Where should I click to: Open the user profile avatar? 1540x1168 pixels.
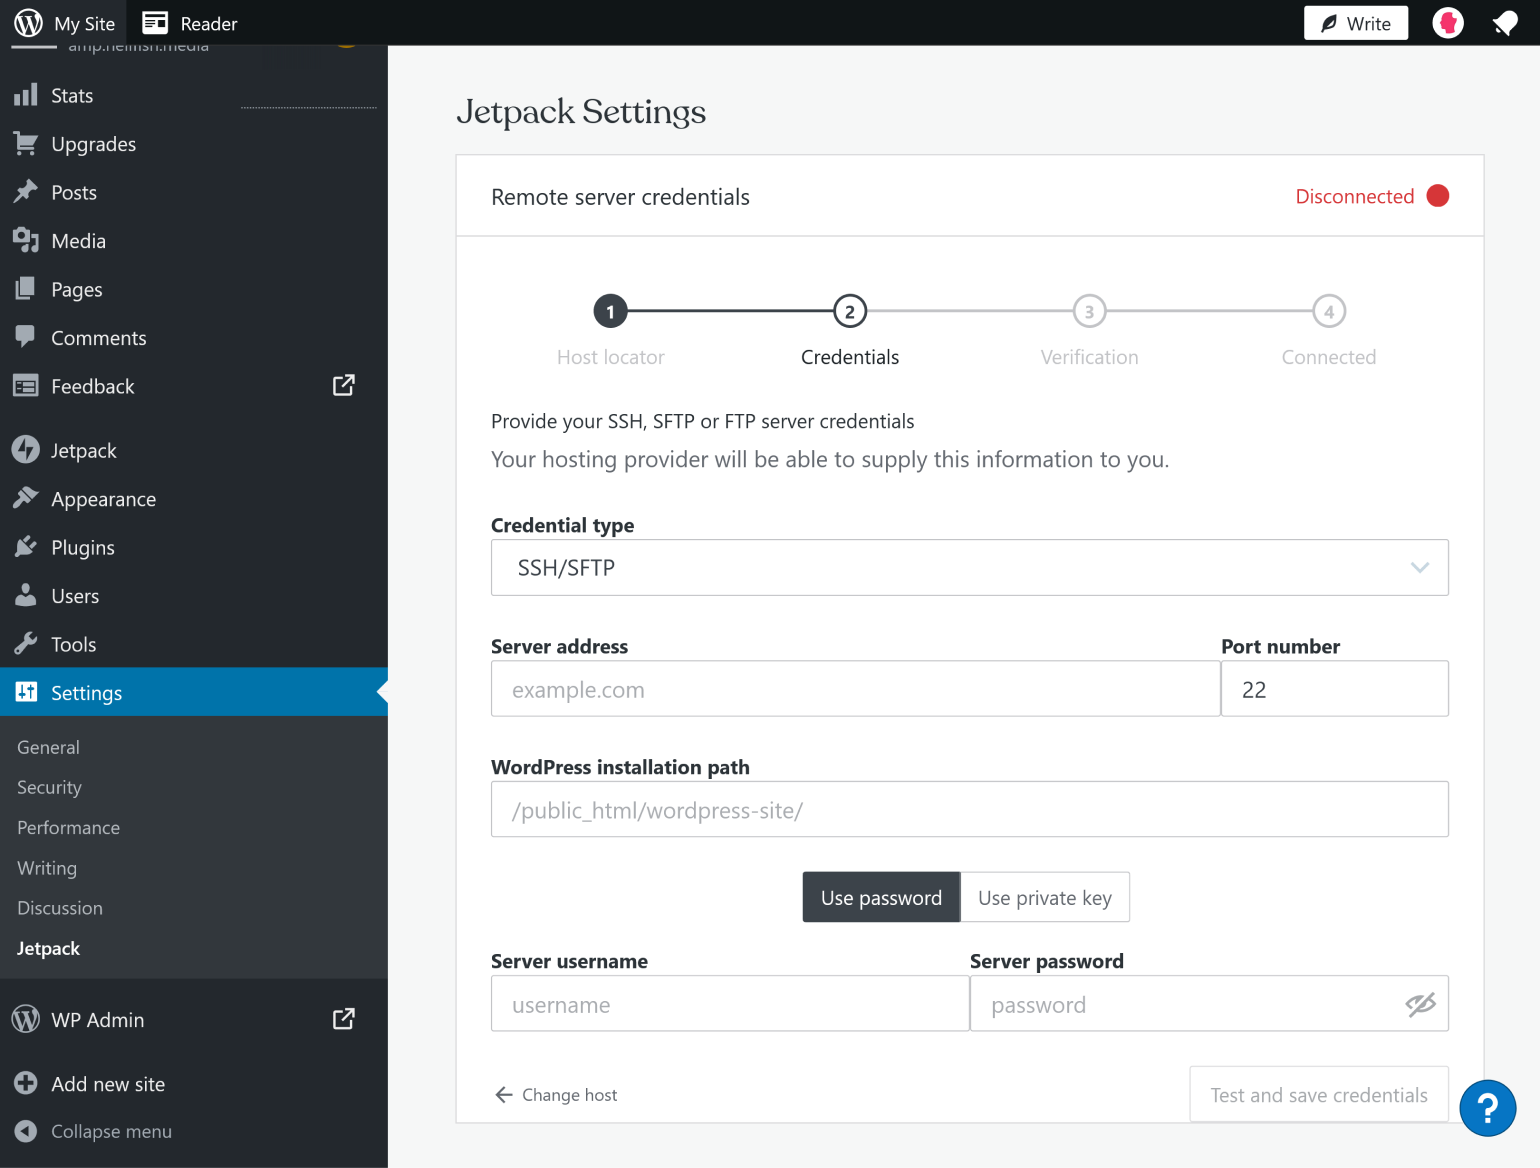tap(1448, 23)
